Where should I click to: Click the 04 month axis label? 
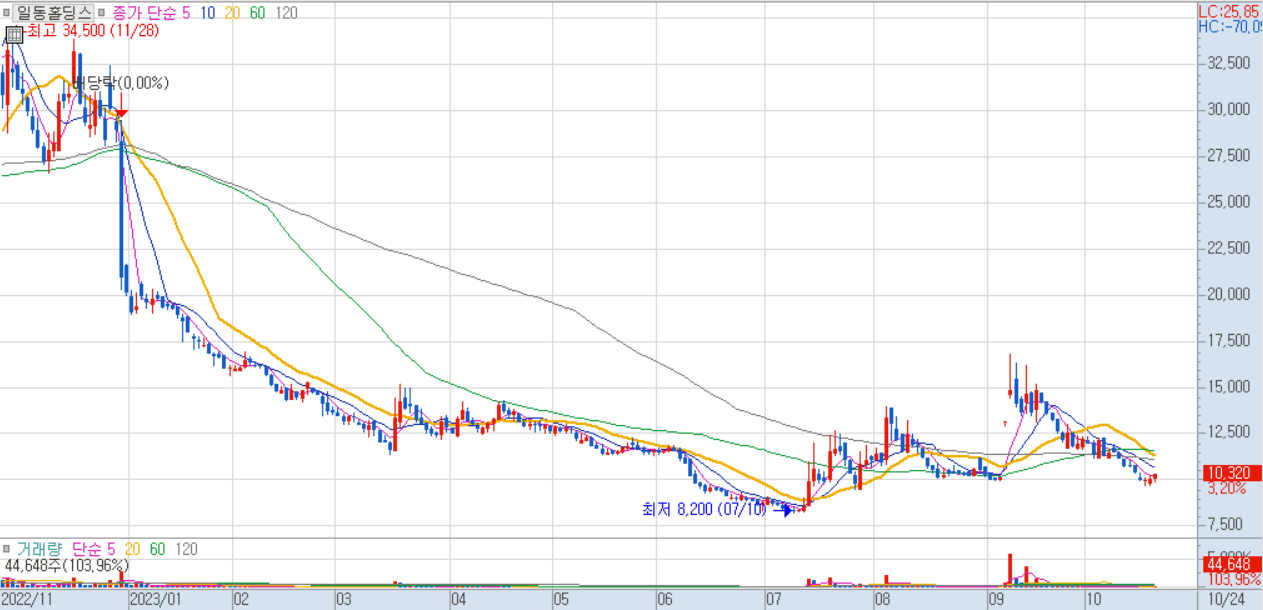459,600
